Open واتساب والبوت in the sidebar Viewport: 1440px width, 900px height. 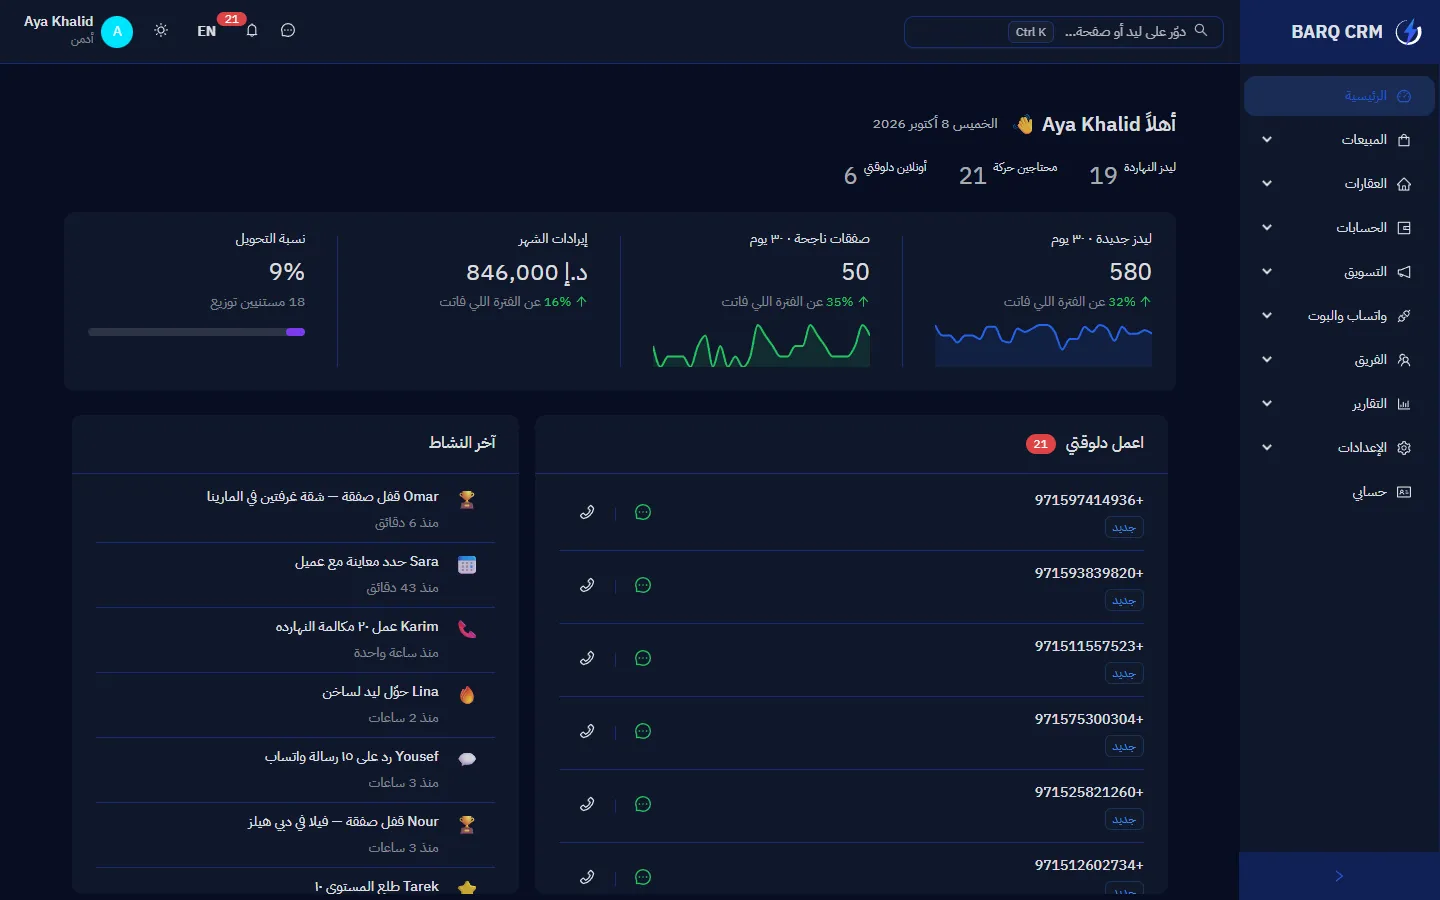pyautogui.click(x=1339, y=316)
